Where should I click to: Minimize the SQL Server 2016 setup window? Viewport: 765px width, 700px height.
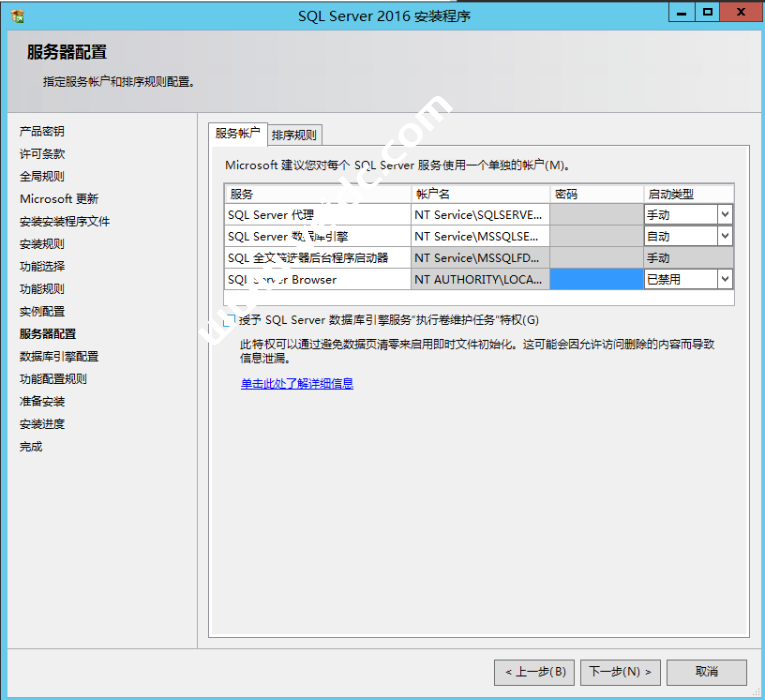(682, 13)
